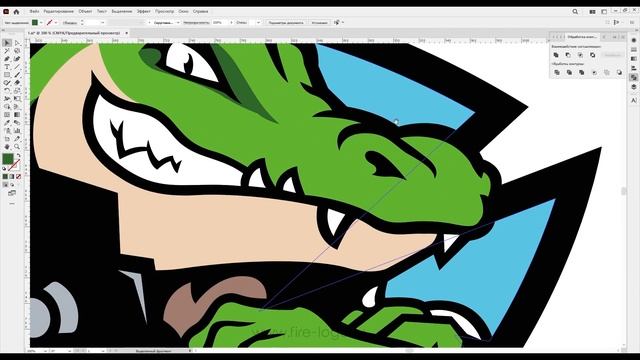This screenshot has width=640, height=360.
Task: Set Gradient mode button below swatches
Action: (x=11, y=177)
